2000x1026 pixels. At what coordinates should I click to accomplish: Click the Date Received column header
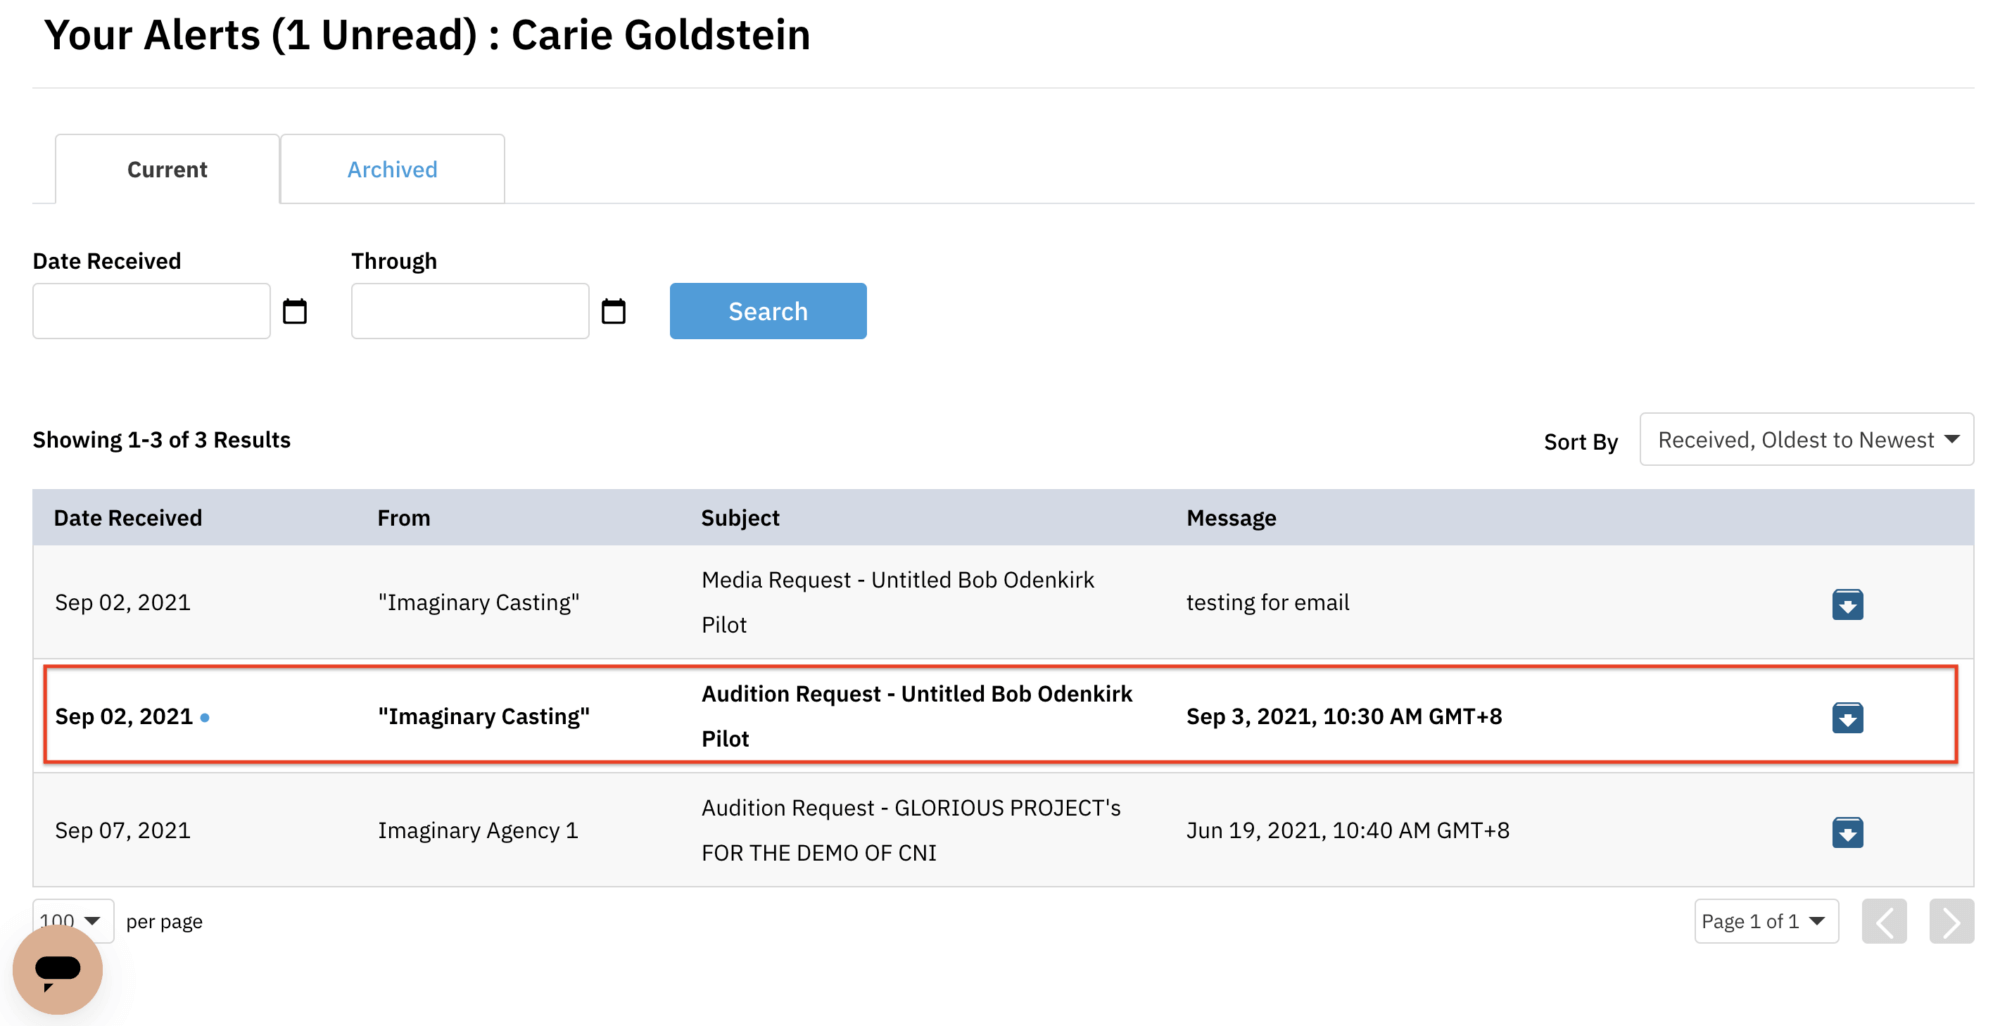point(127,517)
